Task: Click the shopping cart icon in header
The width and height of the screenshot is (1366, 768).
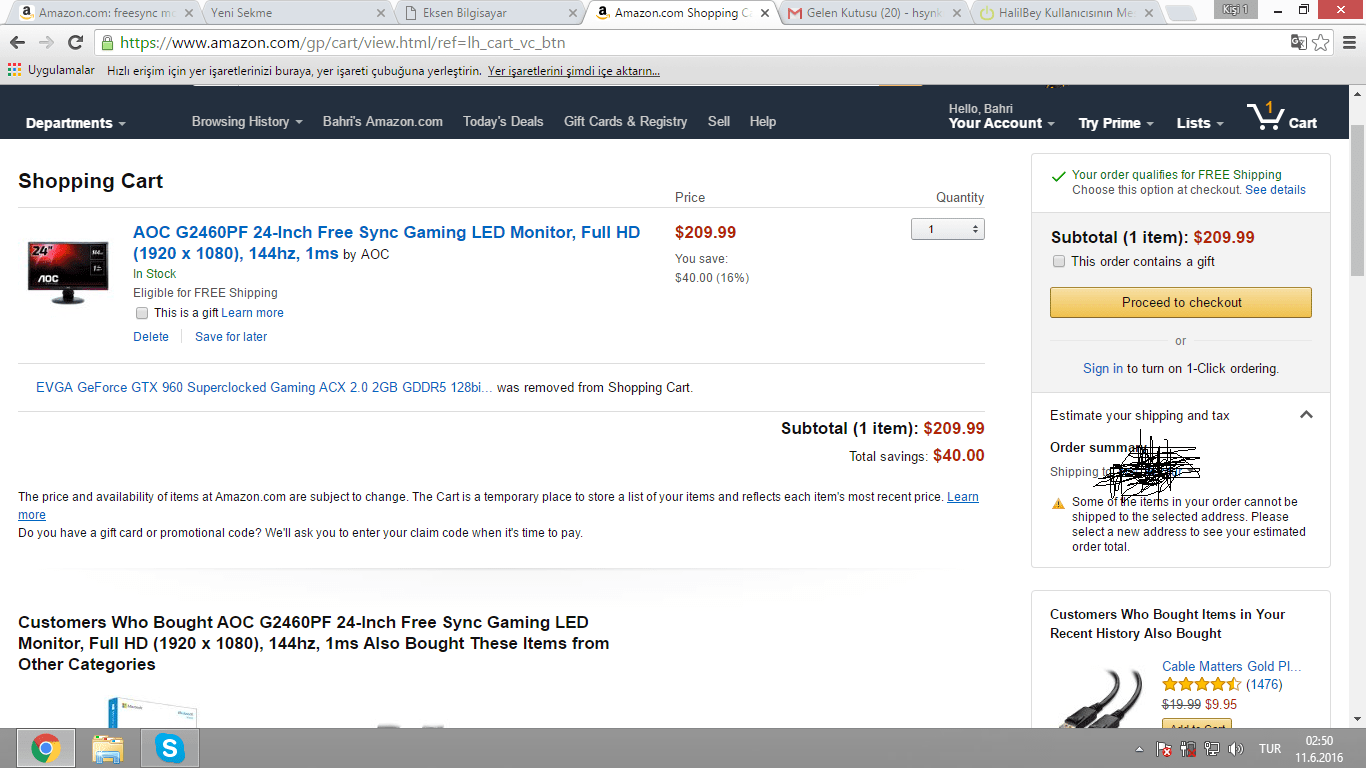Action: click(x=1281, y=117)
